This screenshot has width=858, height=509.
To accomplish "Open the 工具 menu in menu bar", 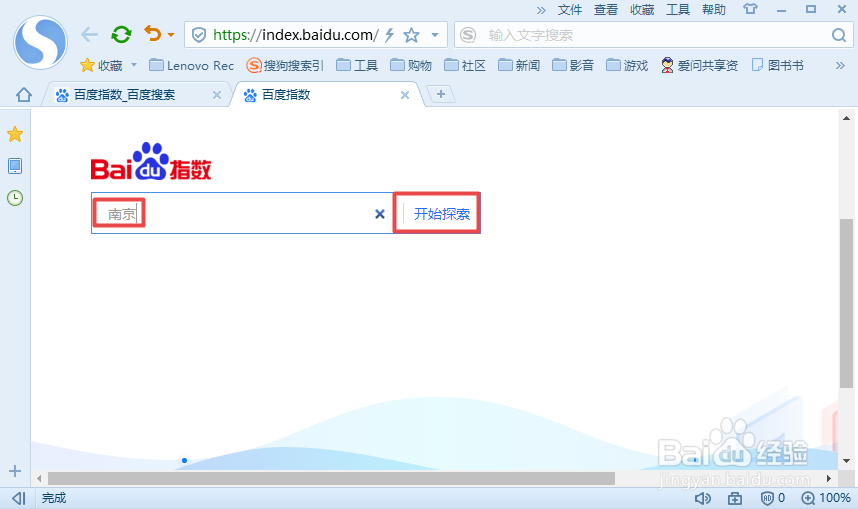I will pos(678,10).
